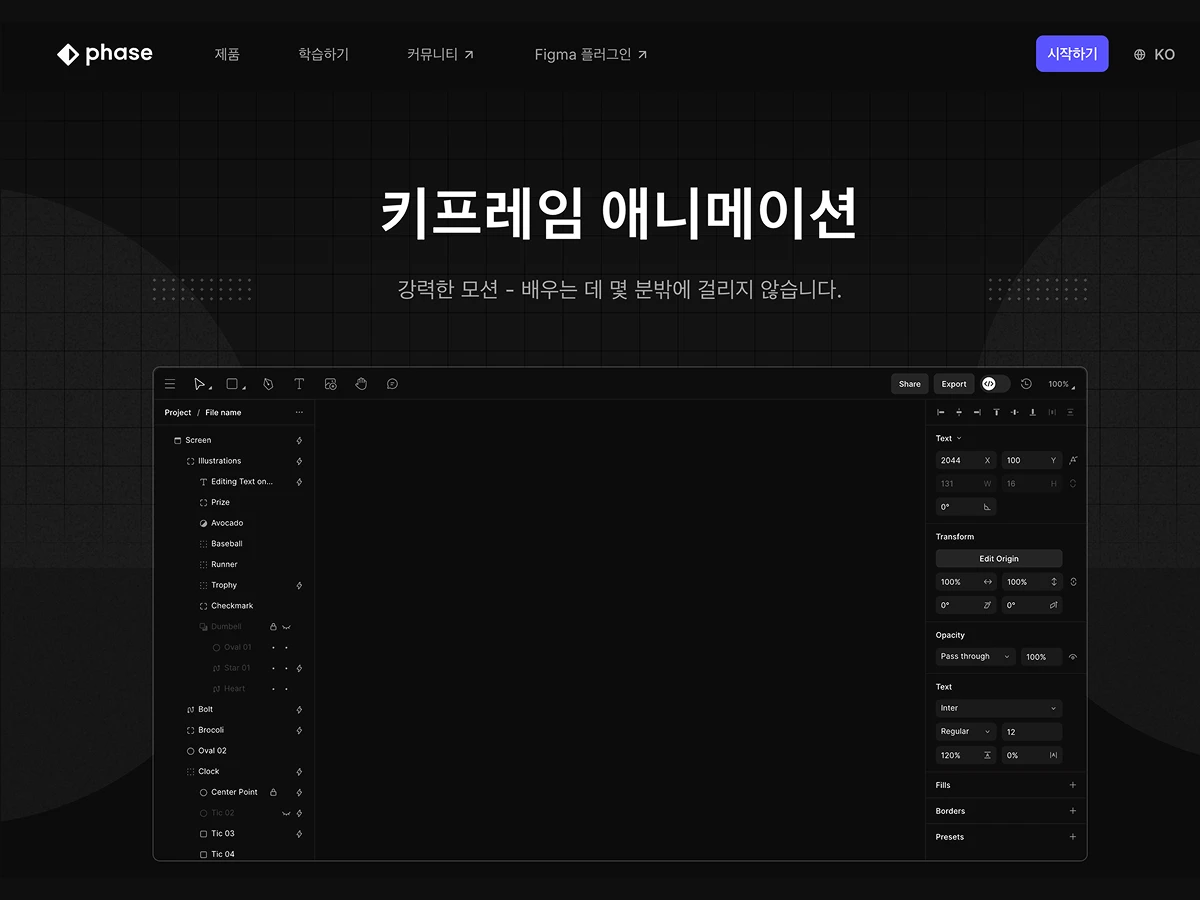Select the Comment tool

pyautogui.click(x=392, y=384)
